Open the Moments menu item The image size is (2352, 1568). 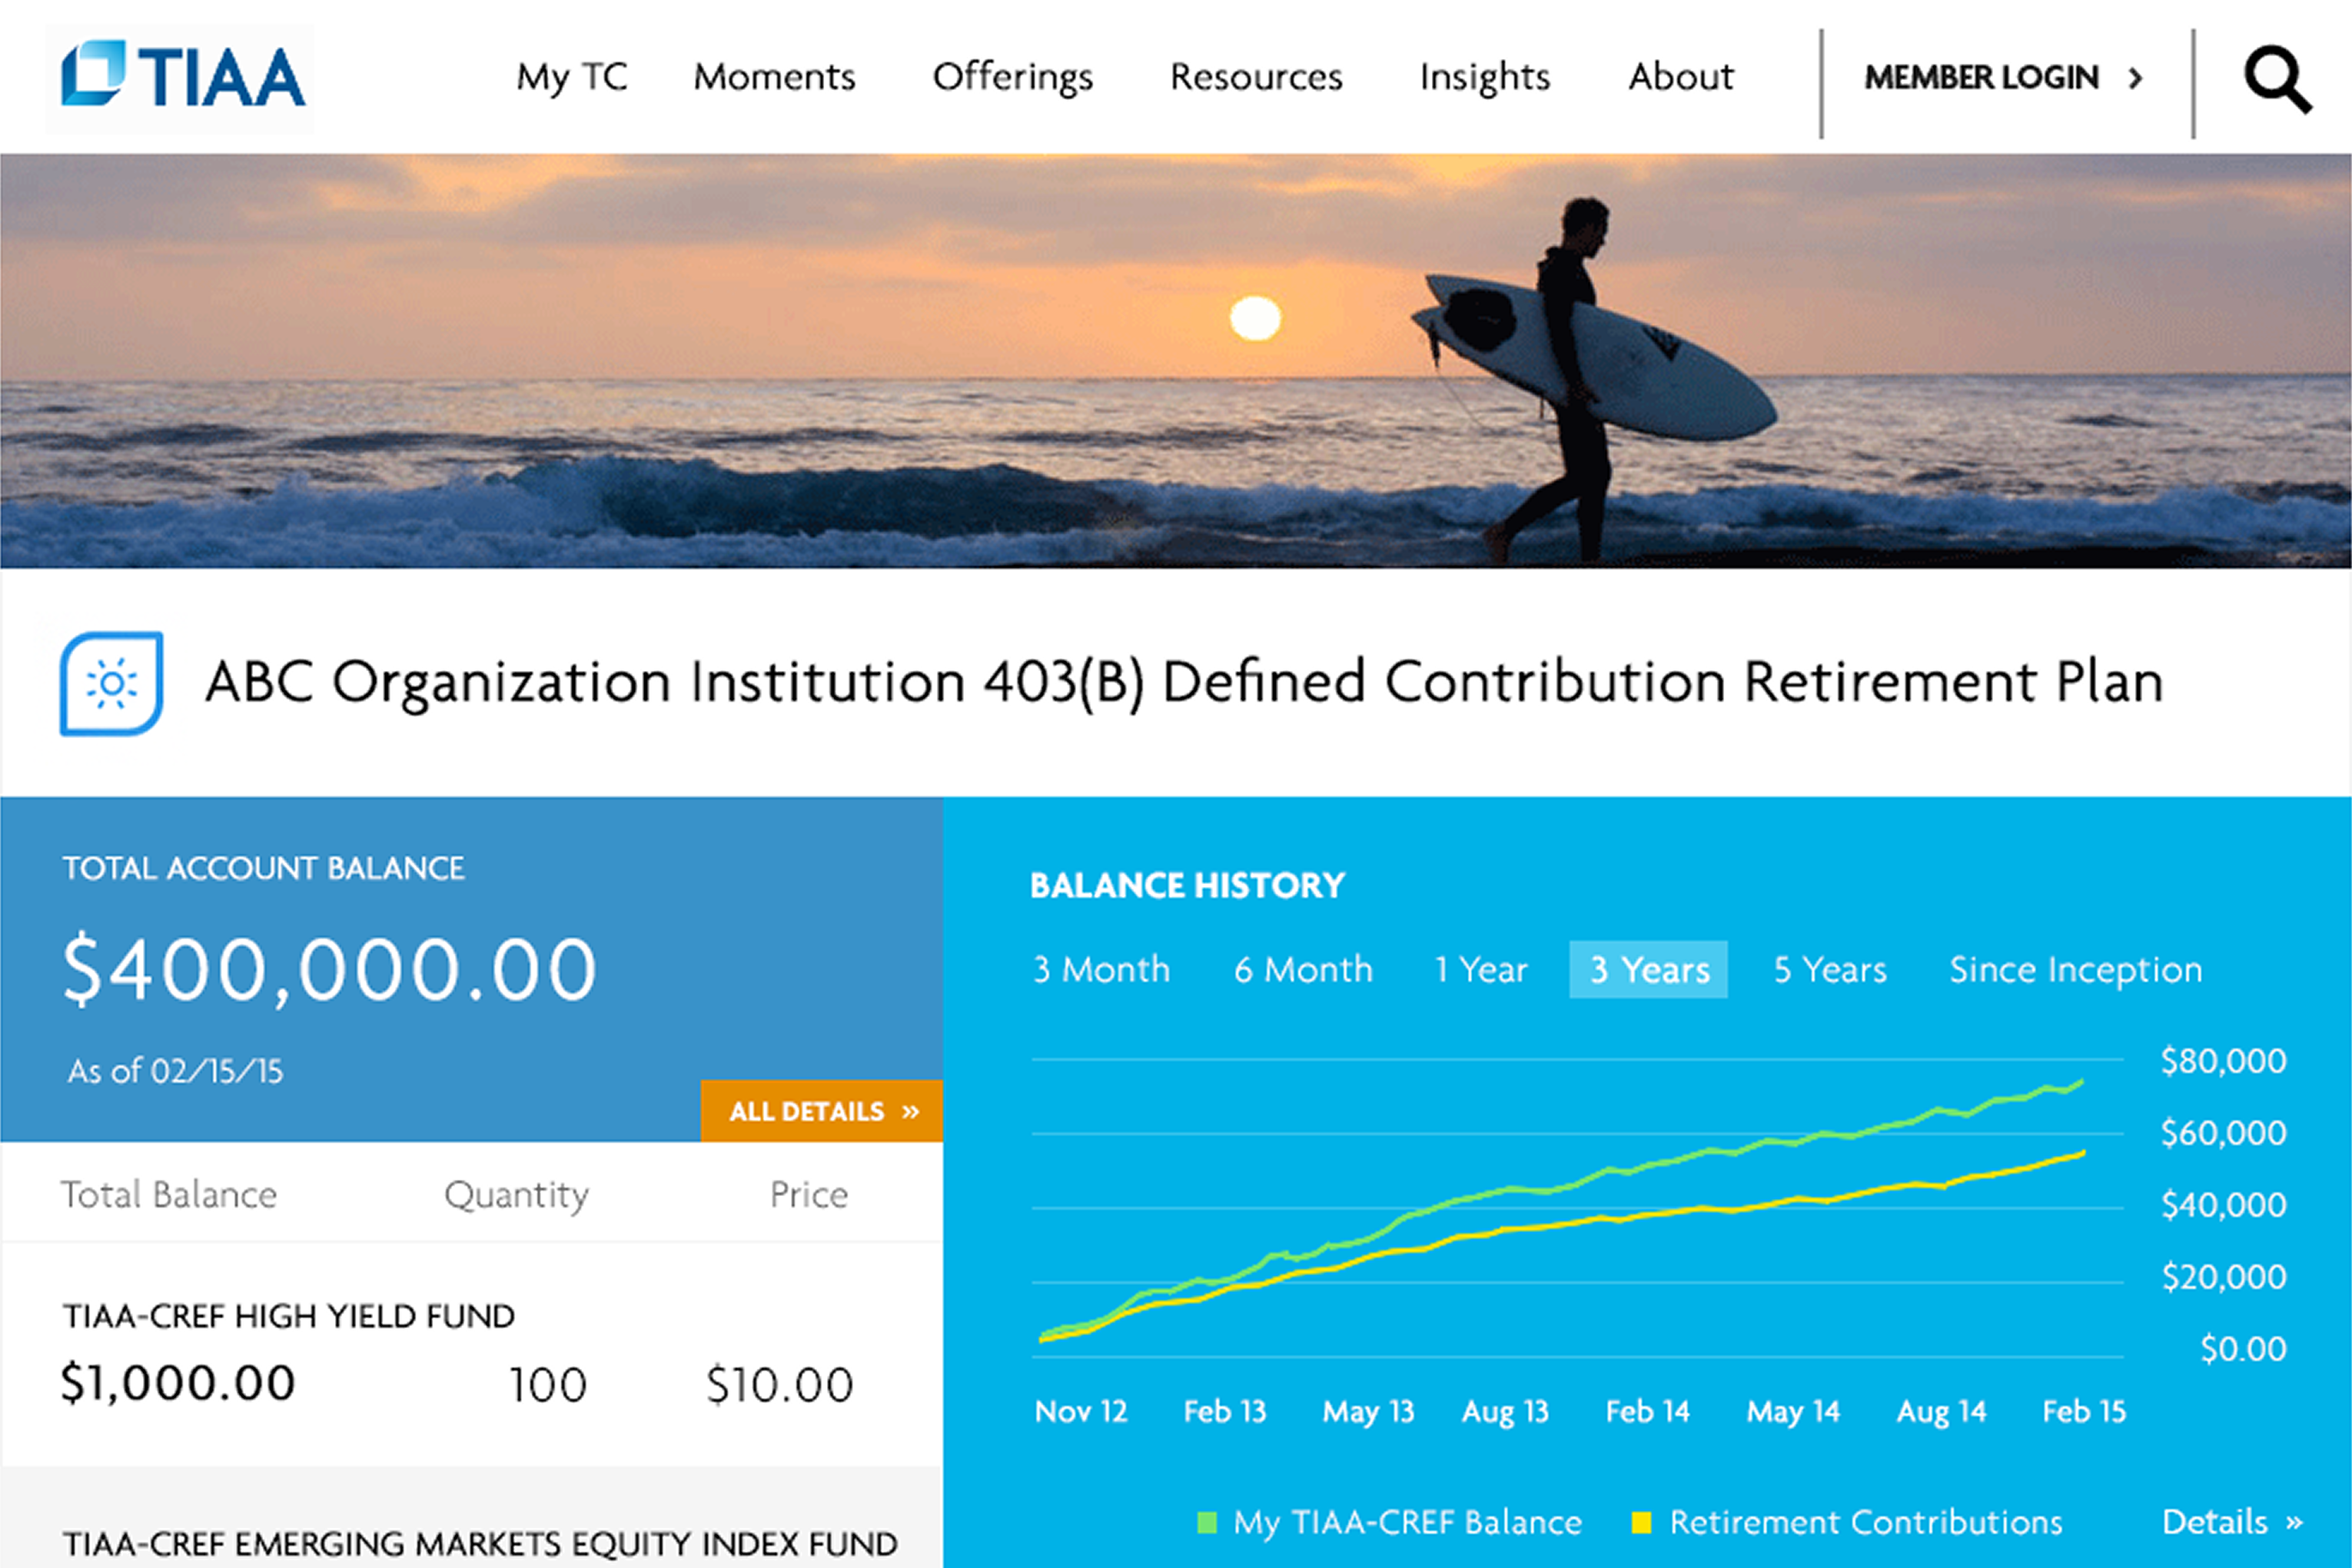774,77
